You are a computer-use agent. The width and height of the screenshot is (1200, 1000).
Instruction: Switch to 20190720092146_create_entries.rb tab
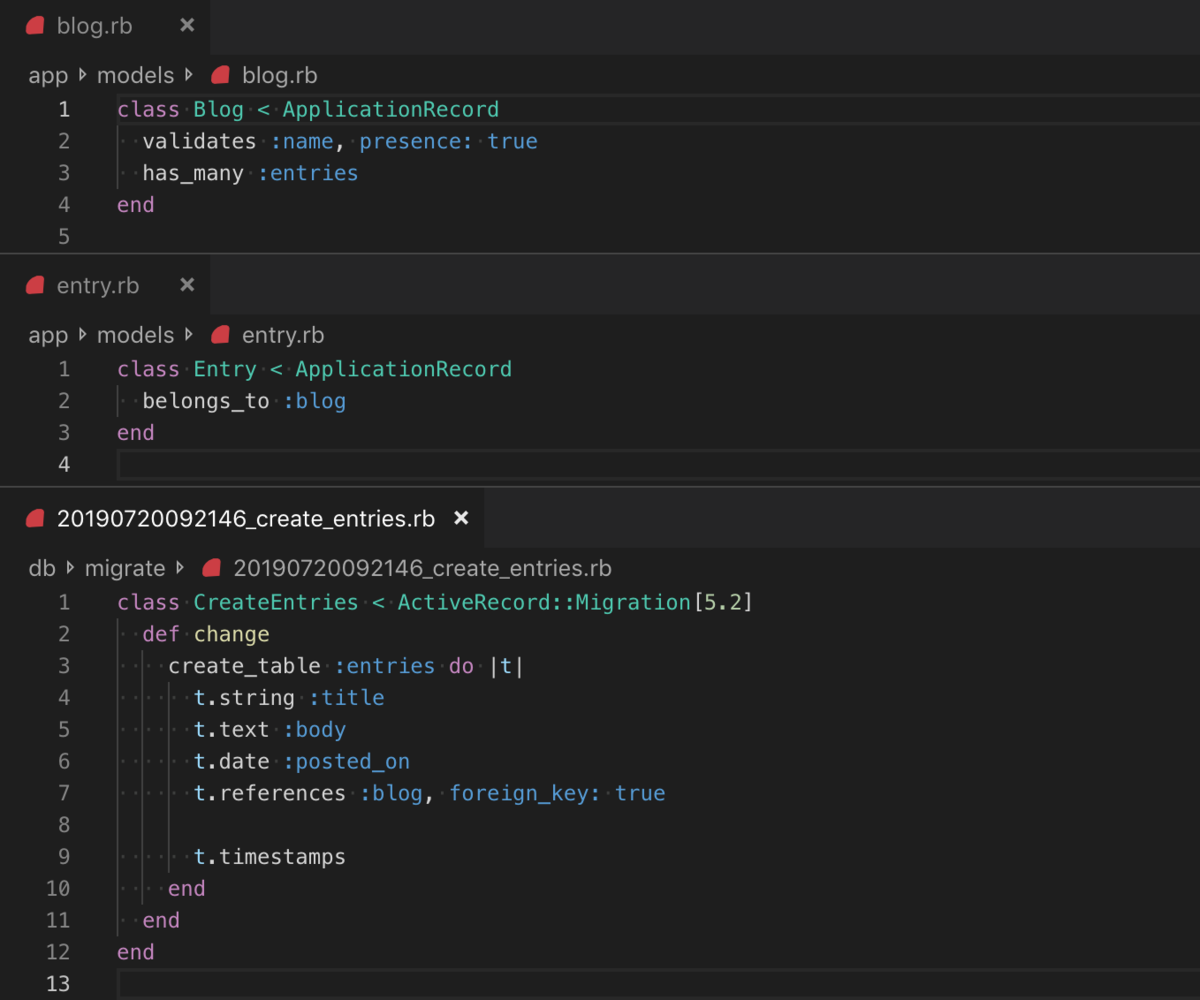245,518
